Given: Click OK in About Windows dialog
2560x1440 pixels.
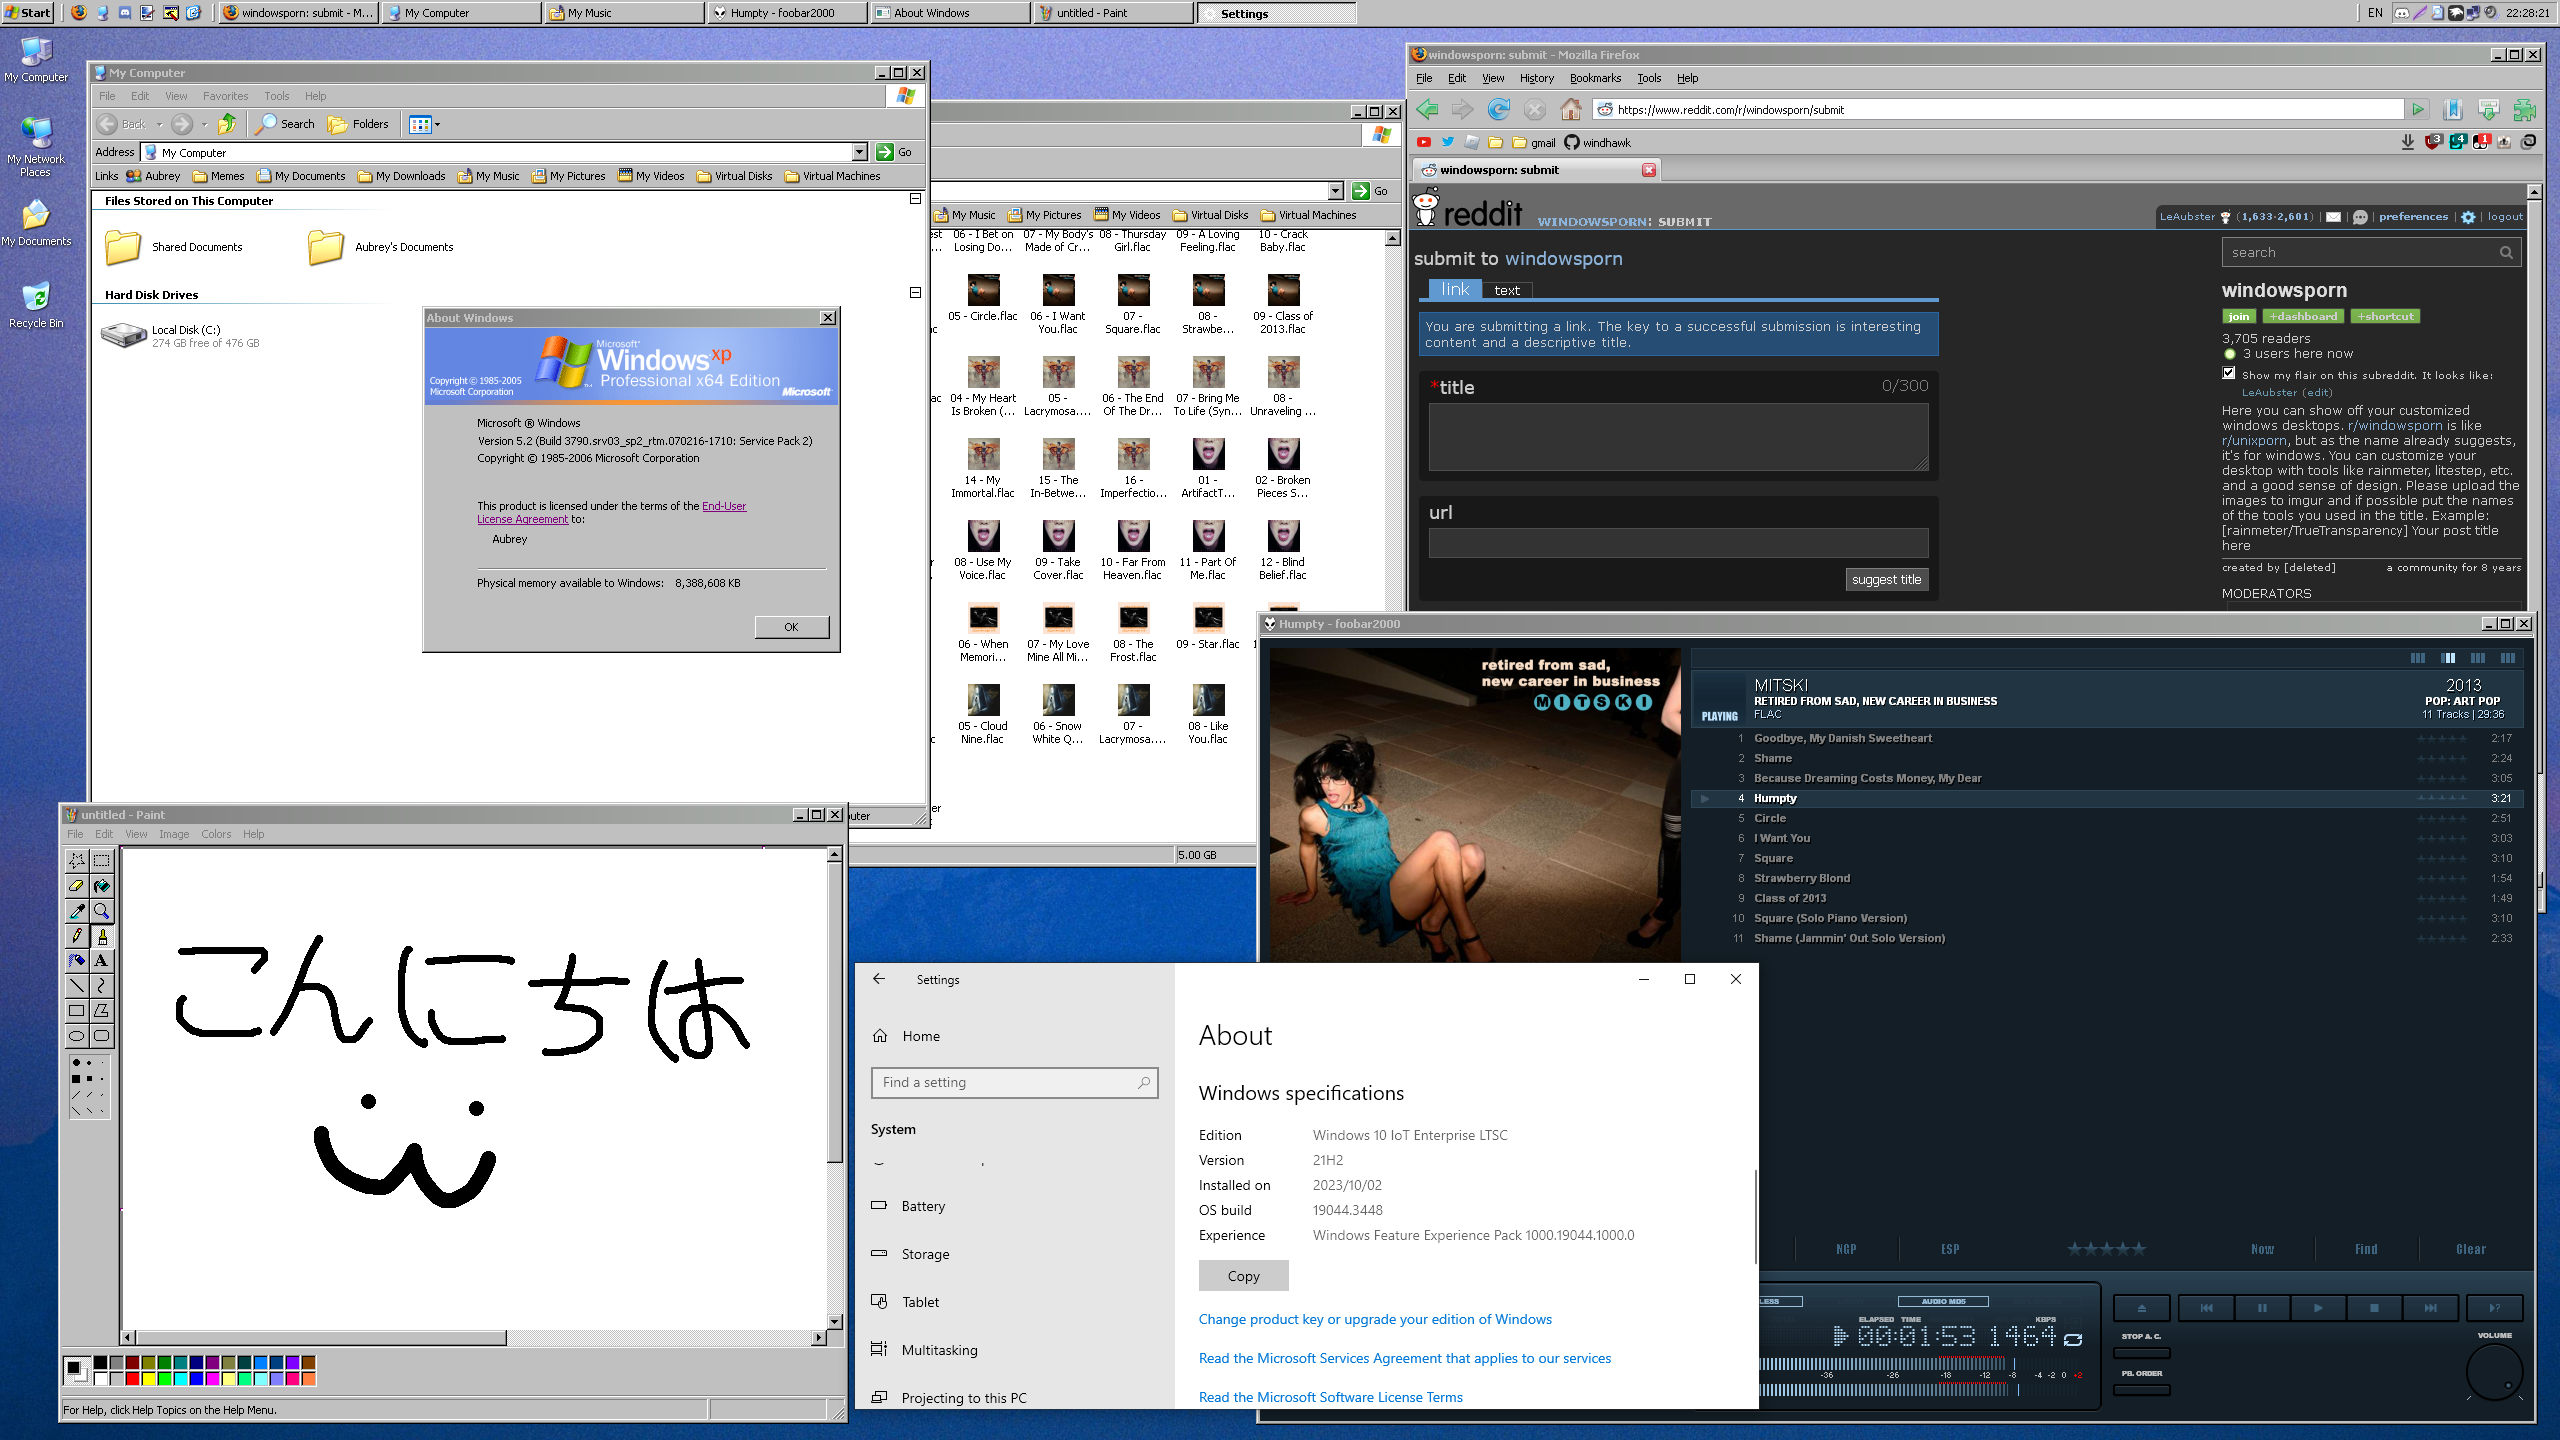Looking at the screenshot, I should (791, 627).
